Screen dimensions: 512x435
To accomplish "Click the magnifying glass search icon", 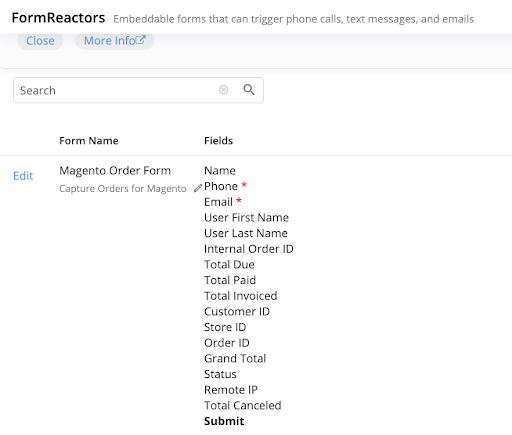I will coord(249,90).
